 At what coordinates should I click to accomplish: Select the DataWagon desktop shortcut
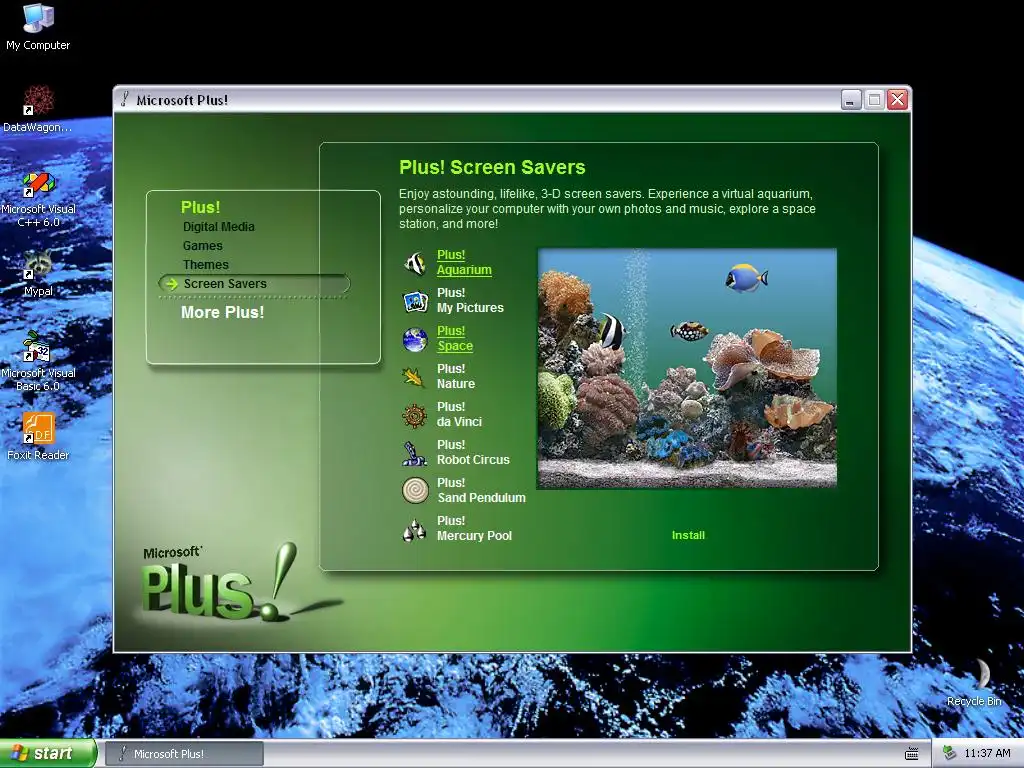click(x=38, y=108)
